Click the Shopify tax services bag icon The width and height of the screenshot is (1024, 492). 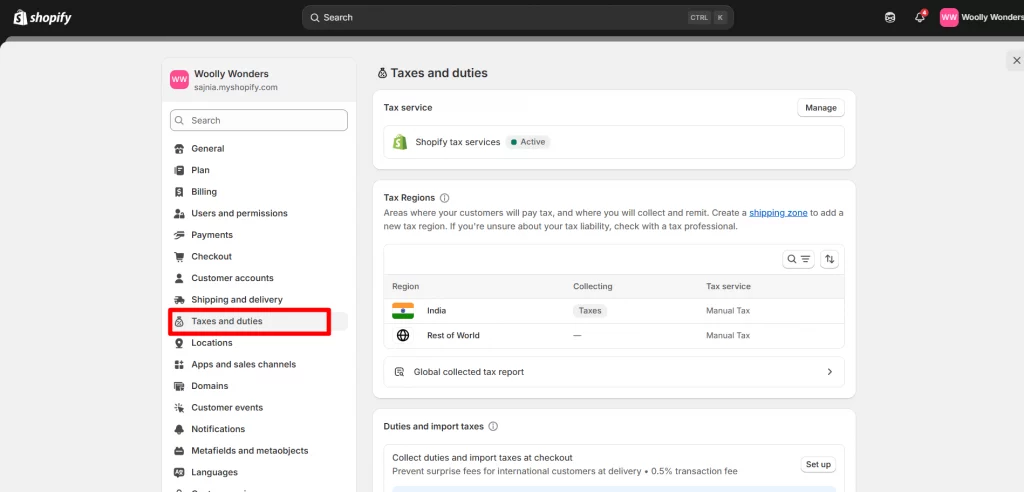click(400, 142)
